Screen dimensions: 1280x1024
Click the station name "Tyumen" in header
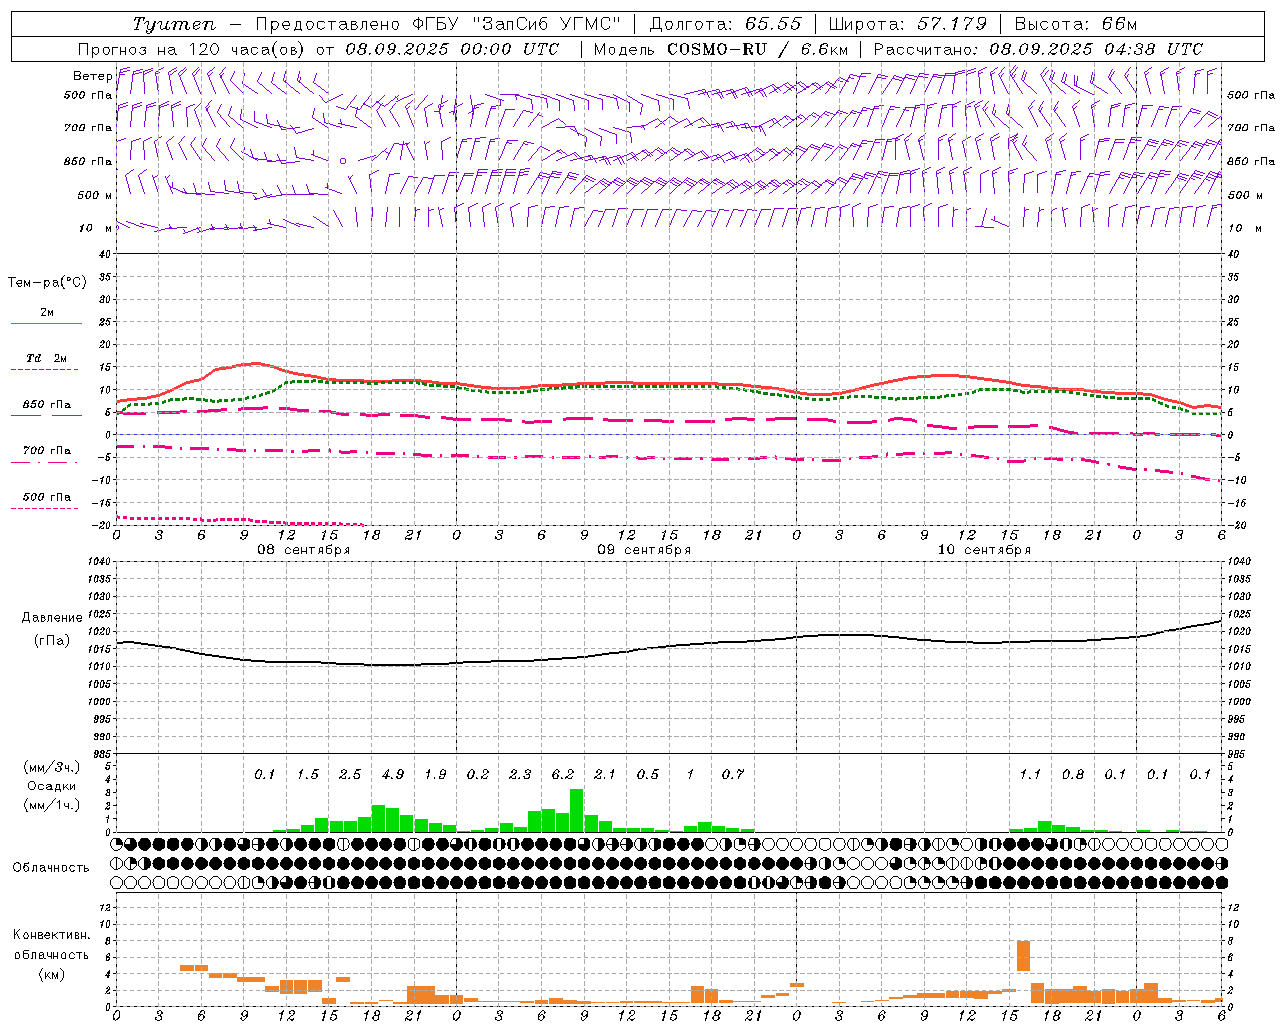point(175,24)
